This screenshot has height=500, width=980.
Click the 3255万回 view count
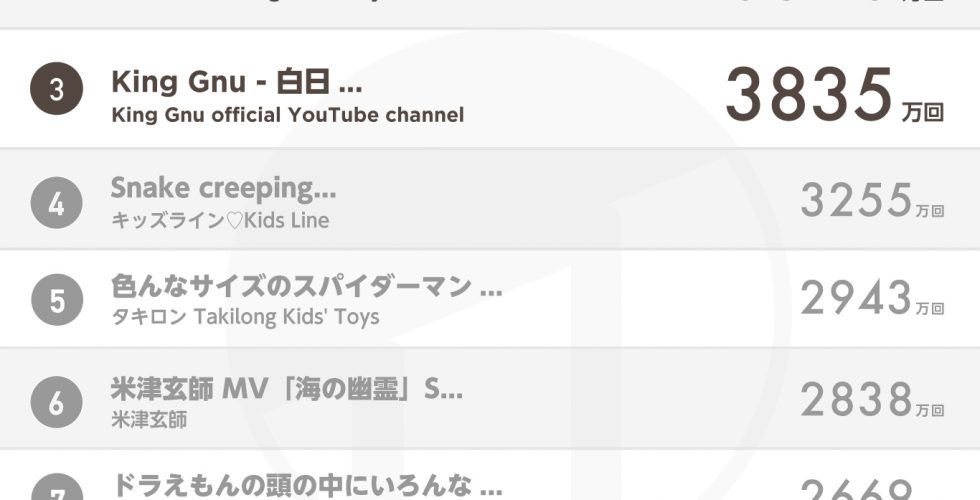[x=872, y=200]
